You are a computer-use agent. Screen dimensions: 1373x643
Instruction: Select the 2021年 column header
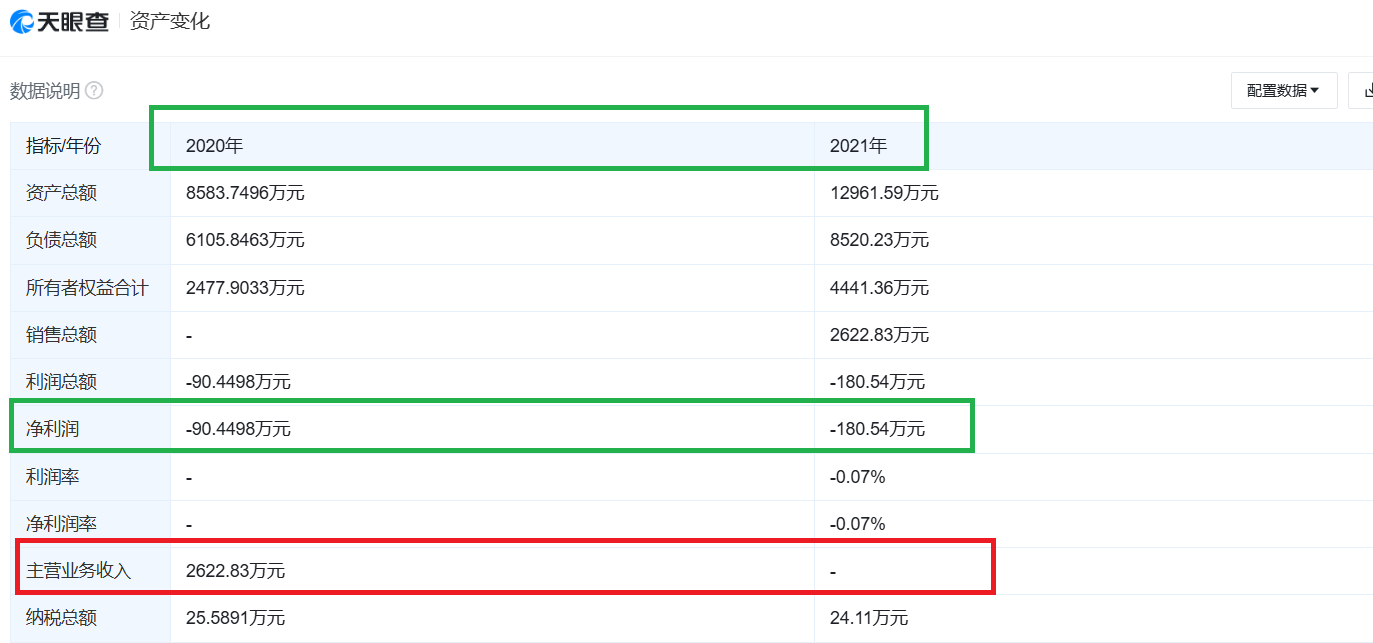[x=858, y=146]
